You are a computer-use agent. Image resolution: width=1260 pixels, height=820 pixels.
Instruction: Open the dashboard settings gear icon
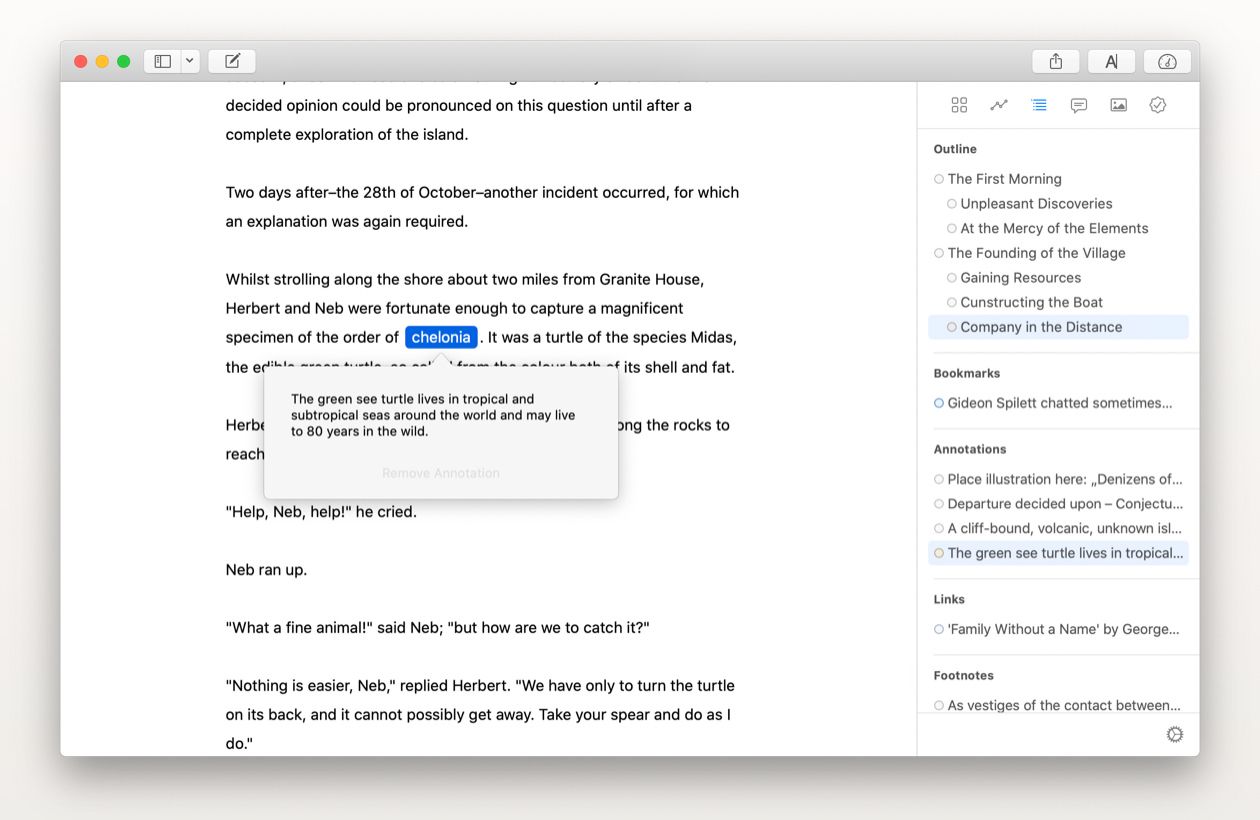1175,734
